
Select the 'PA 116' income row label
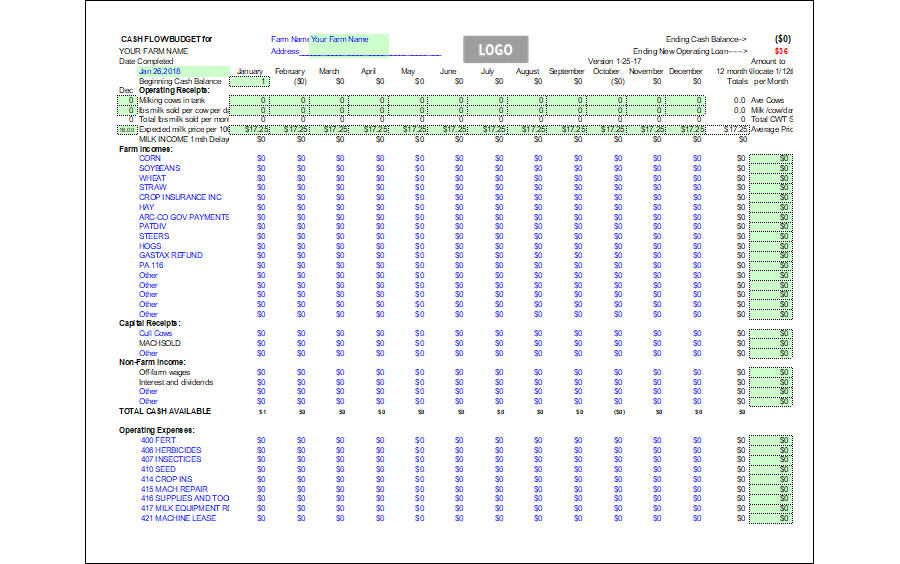(151, 266)
